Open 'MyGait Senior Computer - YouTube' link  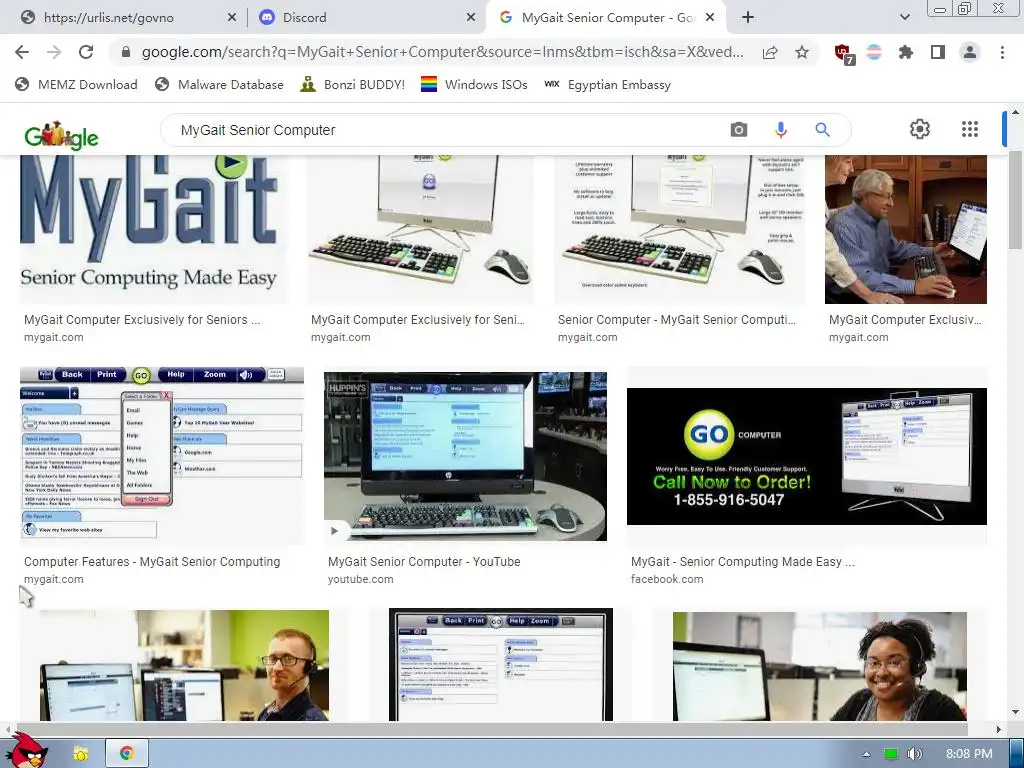point(424,562)
